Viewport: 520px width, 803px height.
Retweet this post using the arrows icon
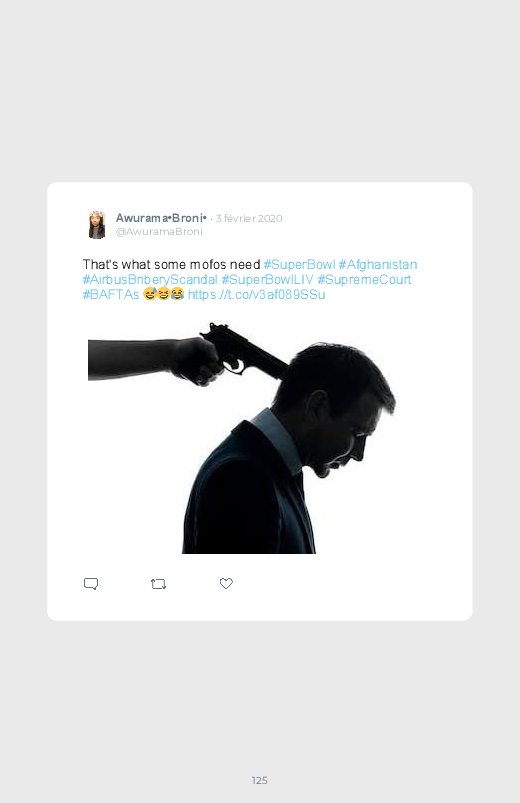158,584
